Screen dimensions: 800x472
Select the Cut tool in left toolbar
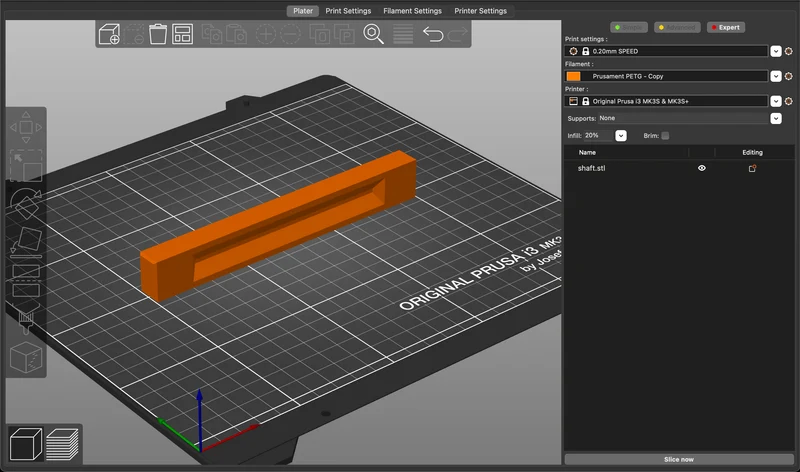(26, 281)
